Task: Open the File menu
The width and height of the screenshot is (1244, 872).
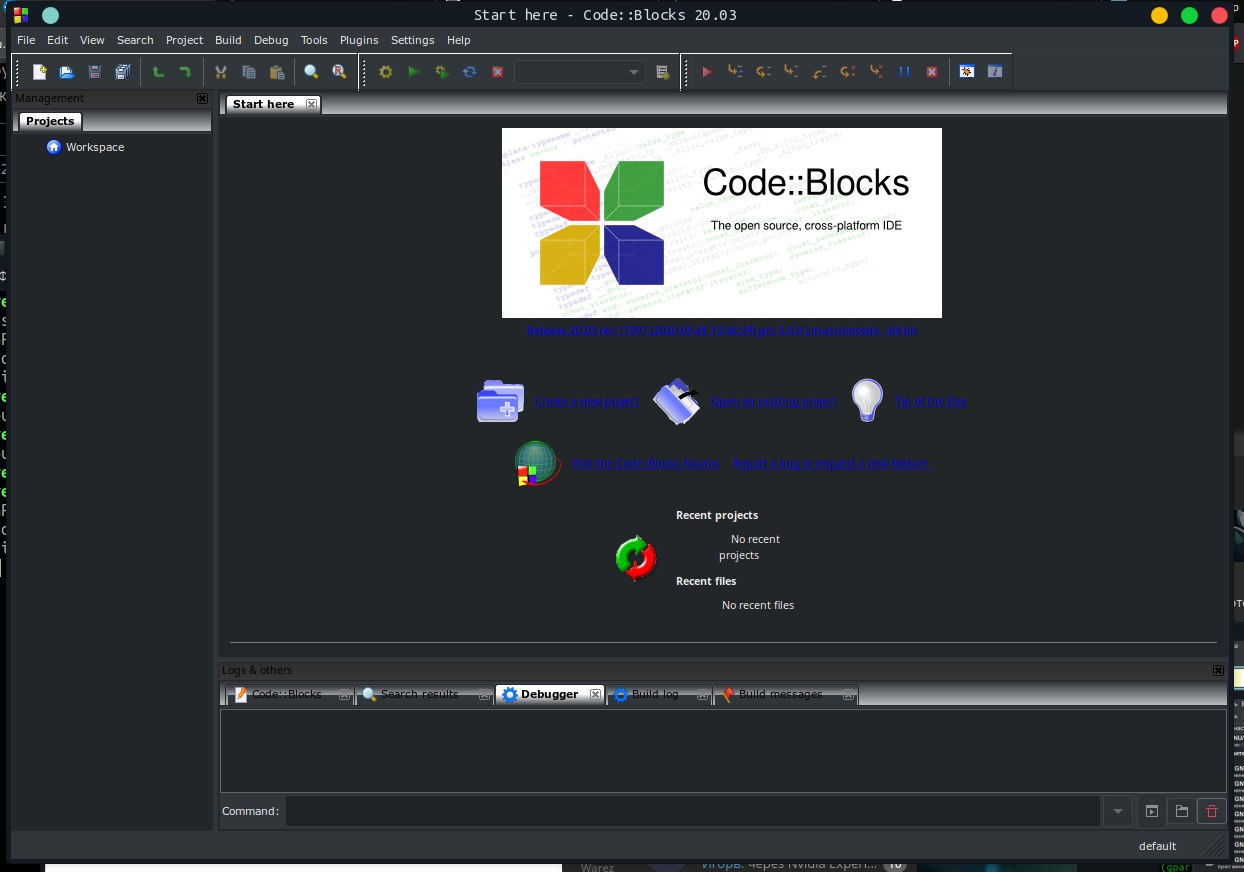Action: 26,40
